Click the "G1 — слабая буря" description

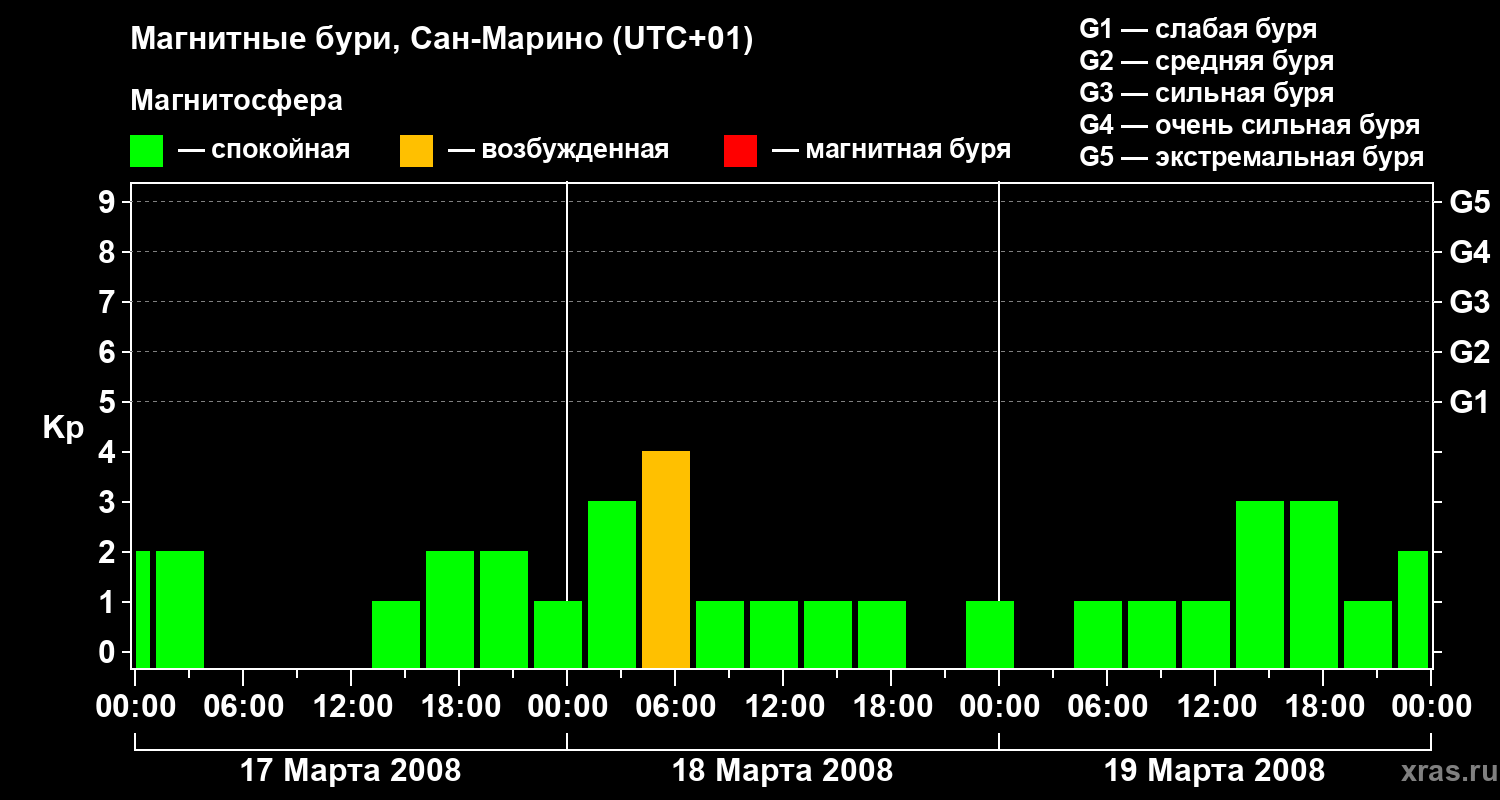coord(1198,29)
